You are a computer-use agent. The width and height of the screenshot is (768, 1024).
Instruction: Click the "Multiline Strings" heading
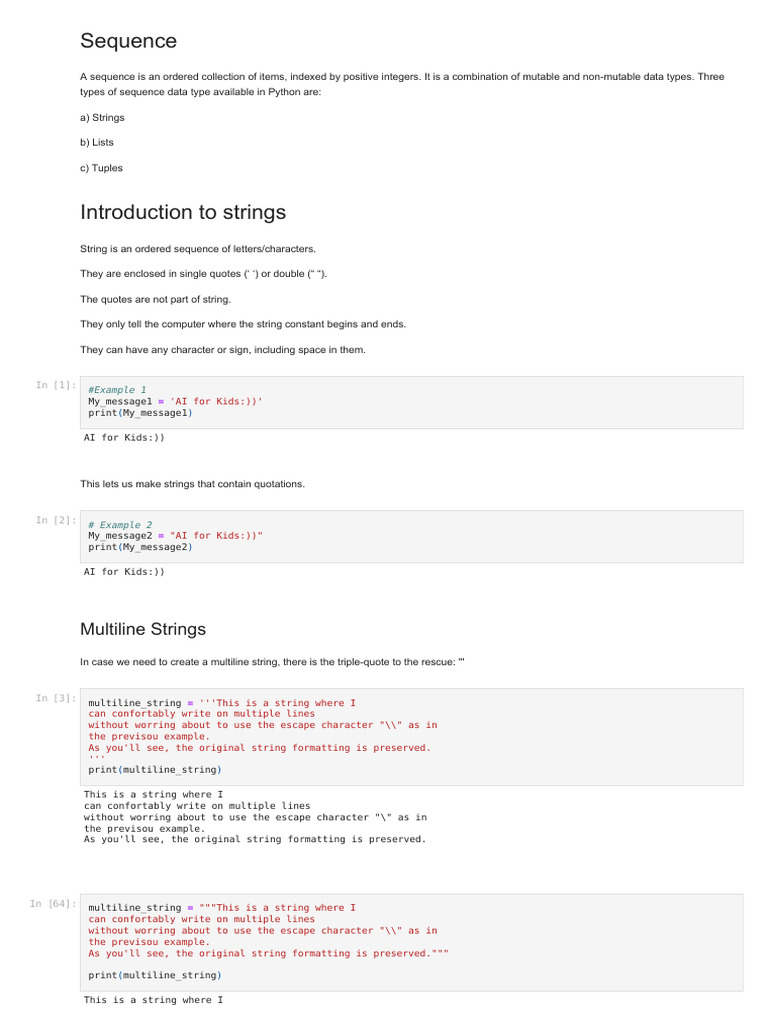coord(143,629)
